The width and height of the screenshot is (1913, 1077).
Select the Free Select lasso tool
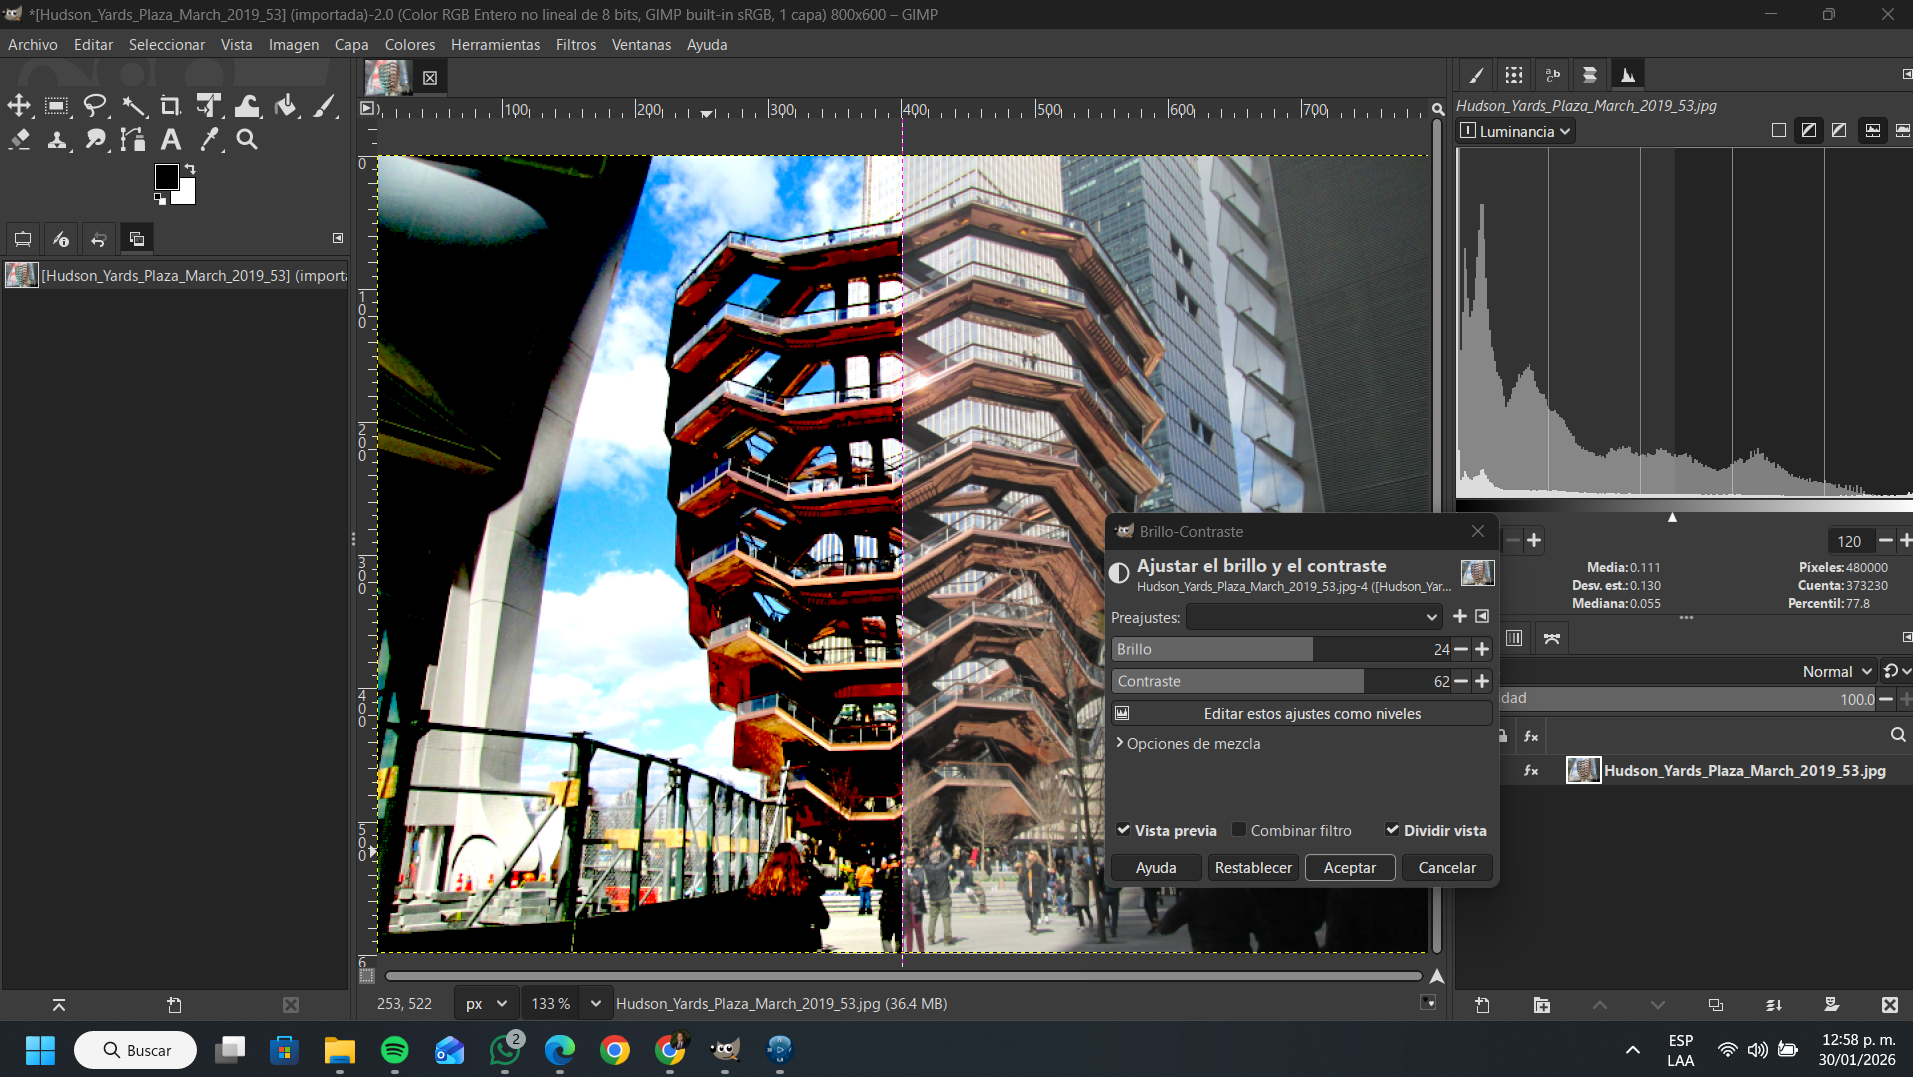pos(95,106)
